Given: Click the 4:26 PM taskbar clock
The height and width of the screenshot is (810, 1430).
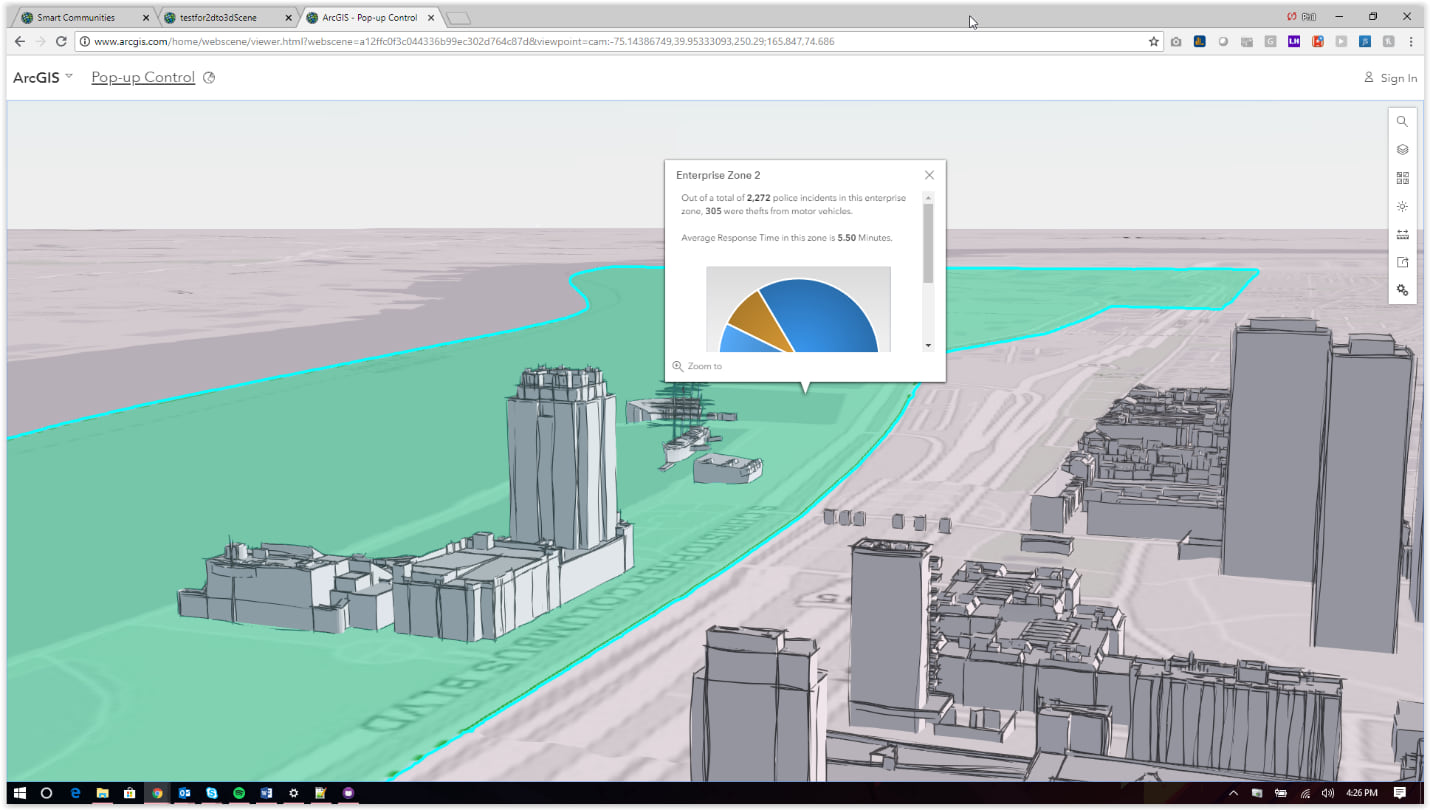Looking at the screenshot, I should pyautogui.click(x=1361, y=793).
